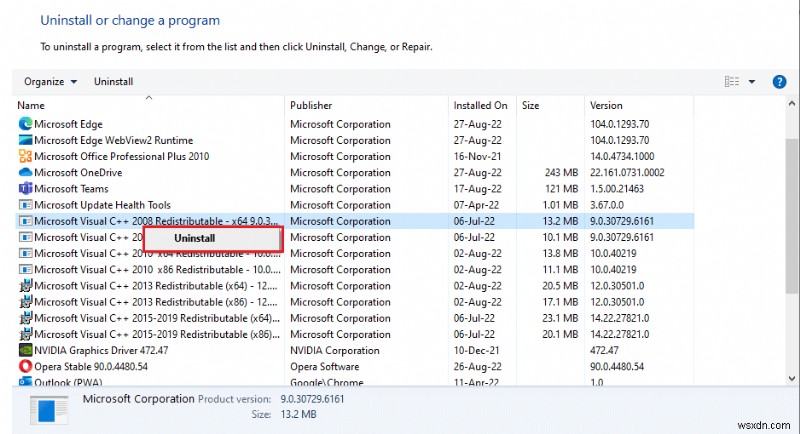The width and height of the screenshot is (800, 434).
Task: Click version 22.161.0731.0002 cell
Action: point(627,172)
